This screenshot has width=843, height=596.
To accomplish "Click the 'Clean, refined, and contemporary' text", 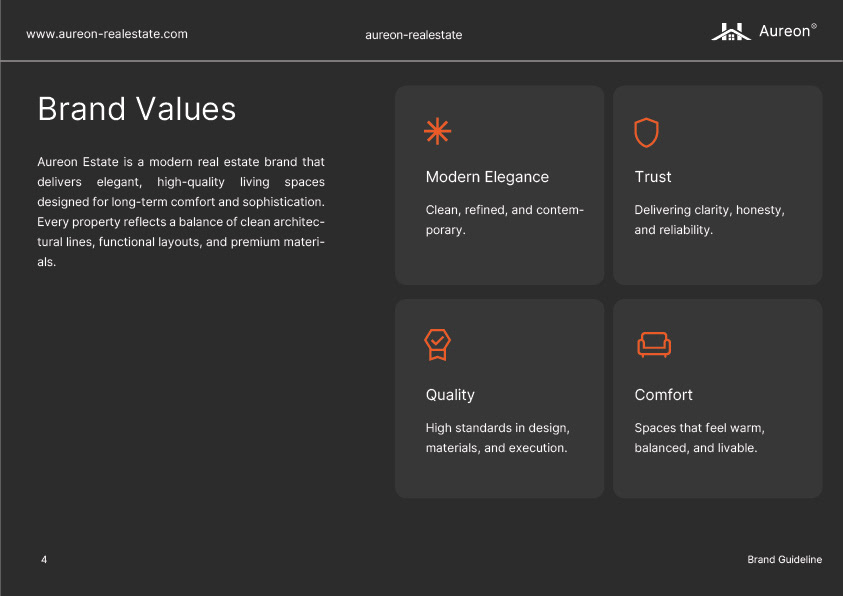I will [504, 220].
